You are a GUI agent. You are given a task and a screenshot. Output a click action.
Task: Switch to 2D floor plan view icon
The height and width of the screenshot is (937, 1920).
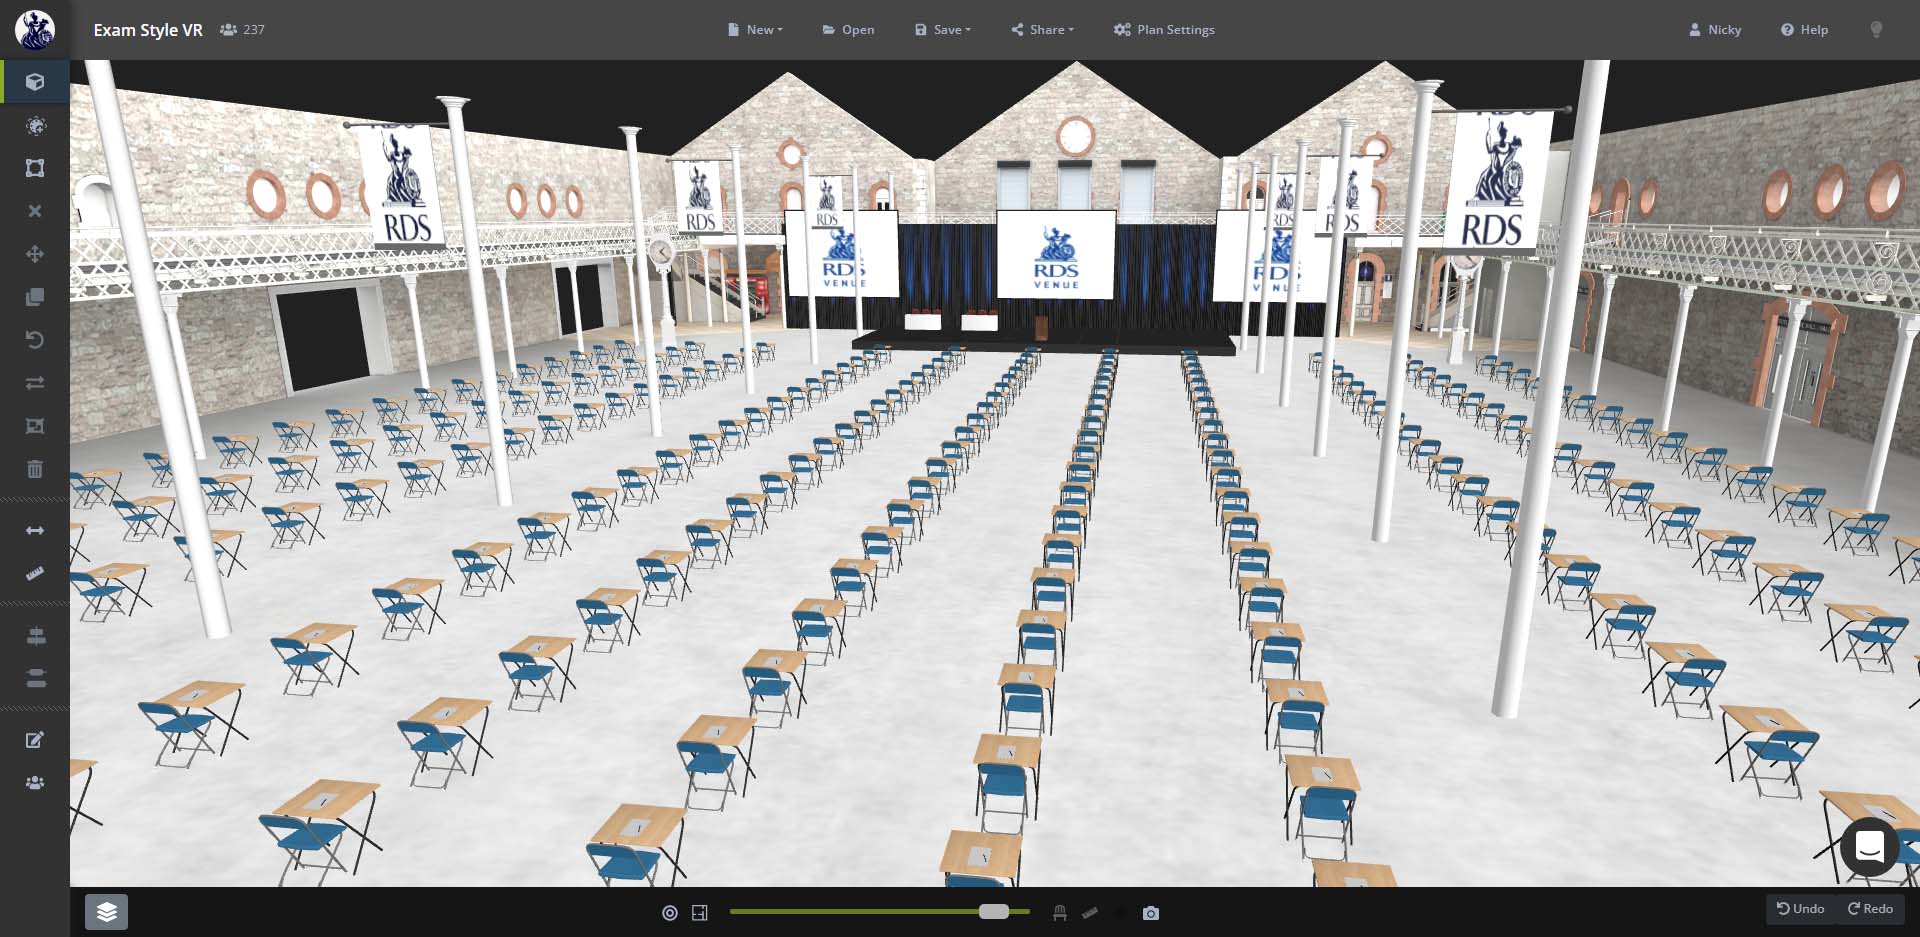700,913
